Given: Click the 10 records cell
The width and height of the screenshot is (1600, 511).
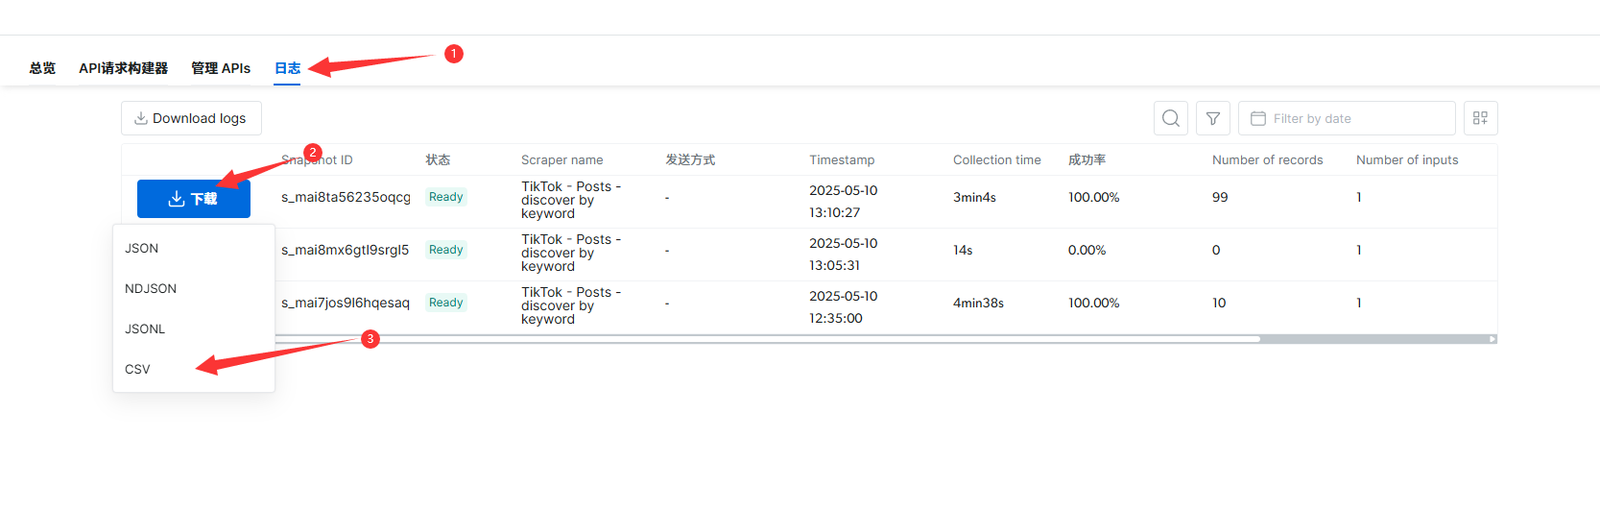Looking at the screenshot, I should point(1219,303).
